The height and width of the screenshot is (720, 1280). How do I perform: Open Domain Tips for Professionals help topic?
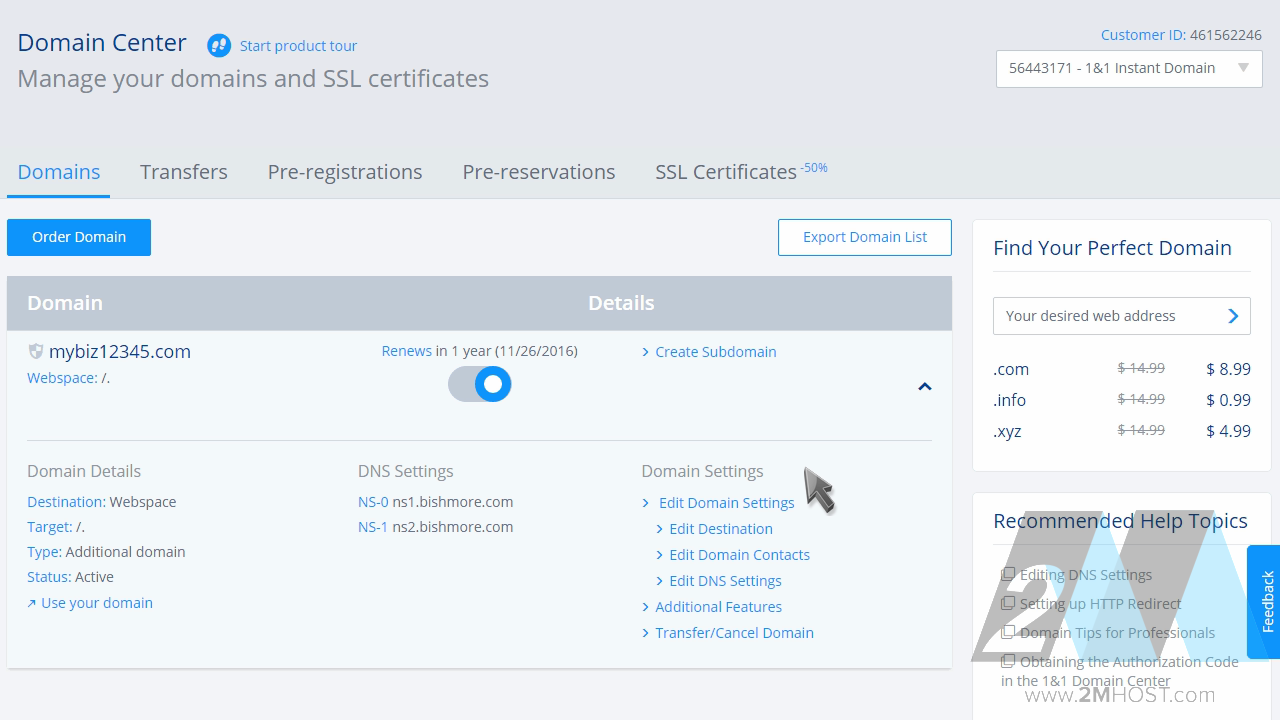(1117, 633)
